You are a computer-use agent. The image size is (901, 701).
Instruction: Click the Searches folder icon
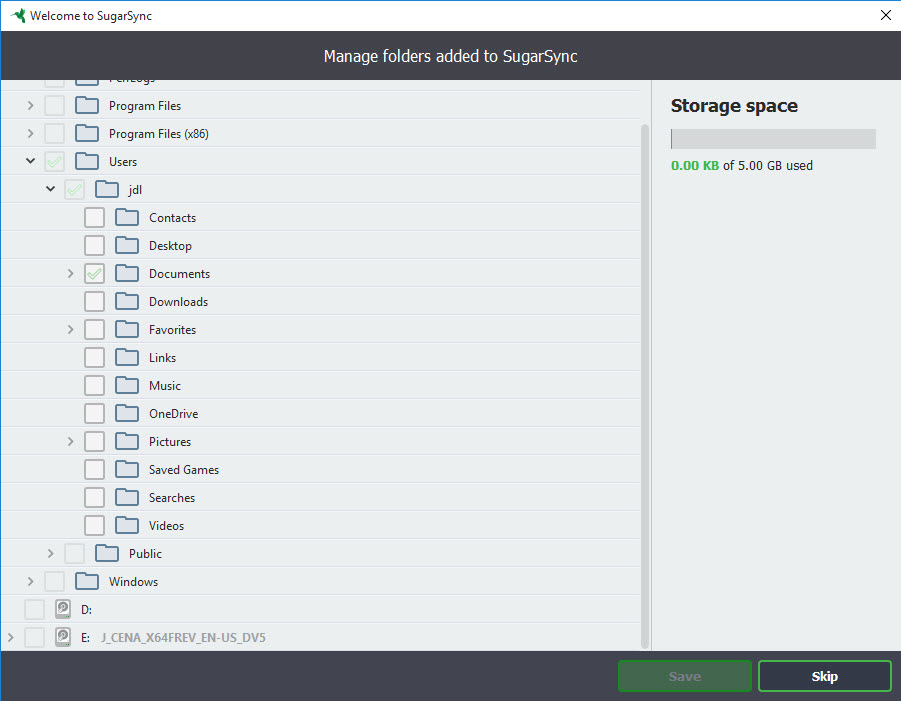click(x=127, y=498)
